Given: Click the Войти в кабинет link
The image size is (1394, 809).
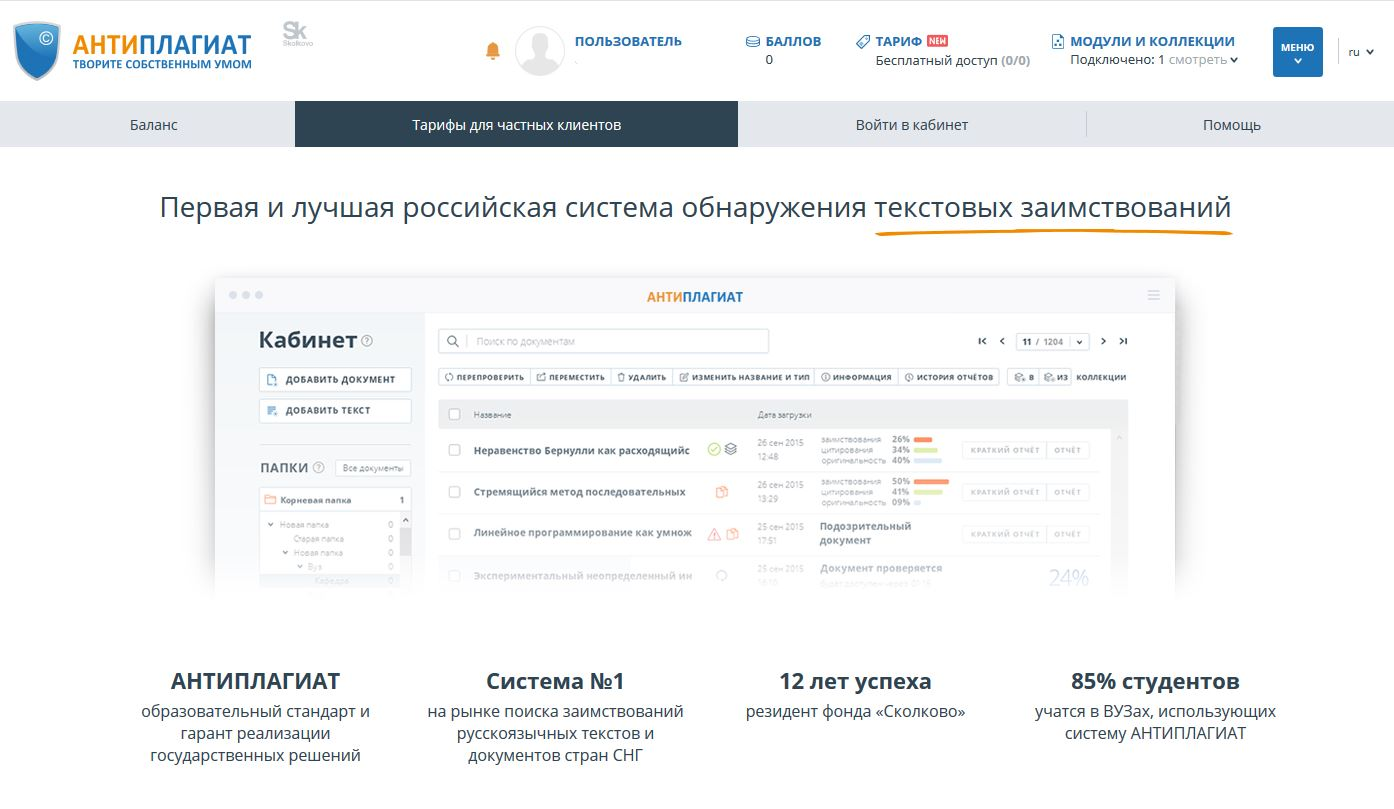Looking at the screenshot, I should 911,125.
